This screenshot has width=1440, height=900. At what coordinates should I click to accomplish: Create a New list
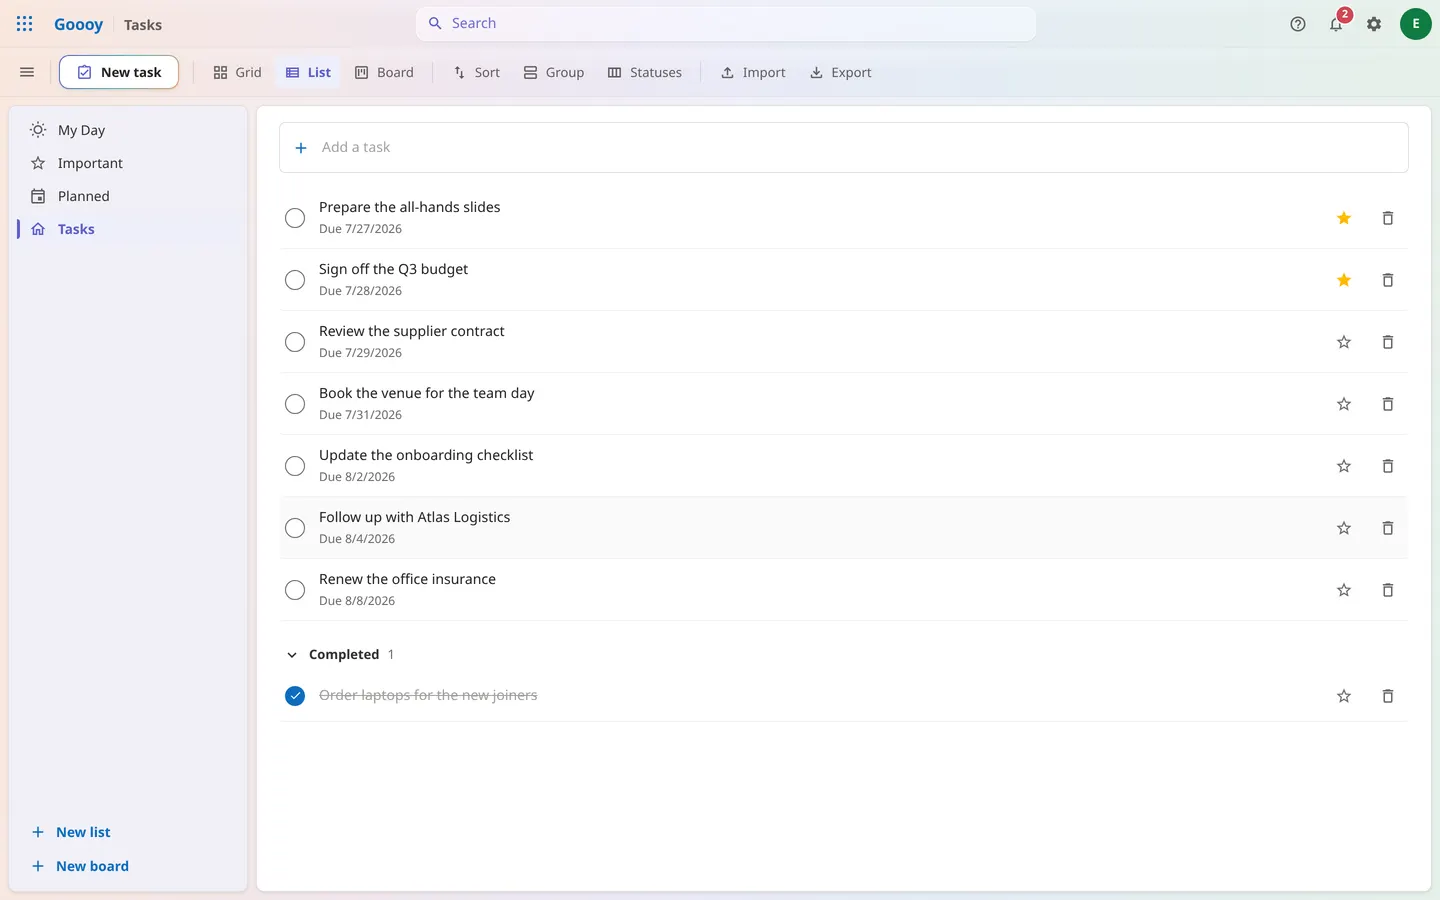71,832
